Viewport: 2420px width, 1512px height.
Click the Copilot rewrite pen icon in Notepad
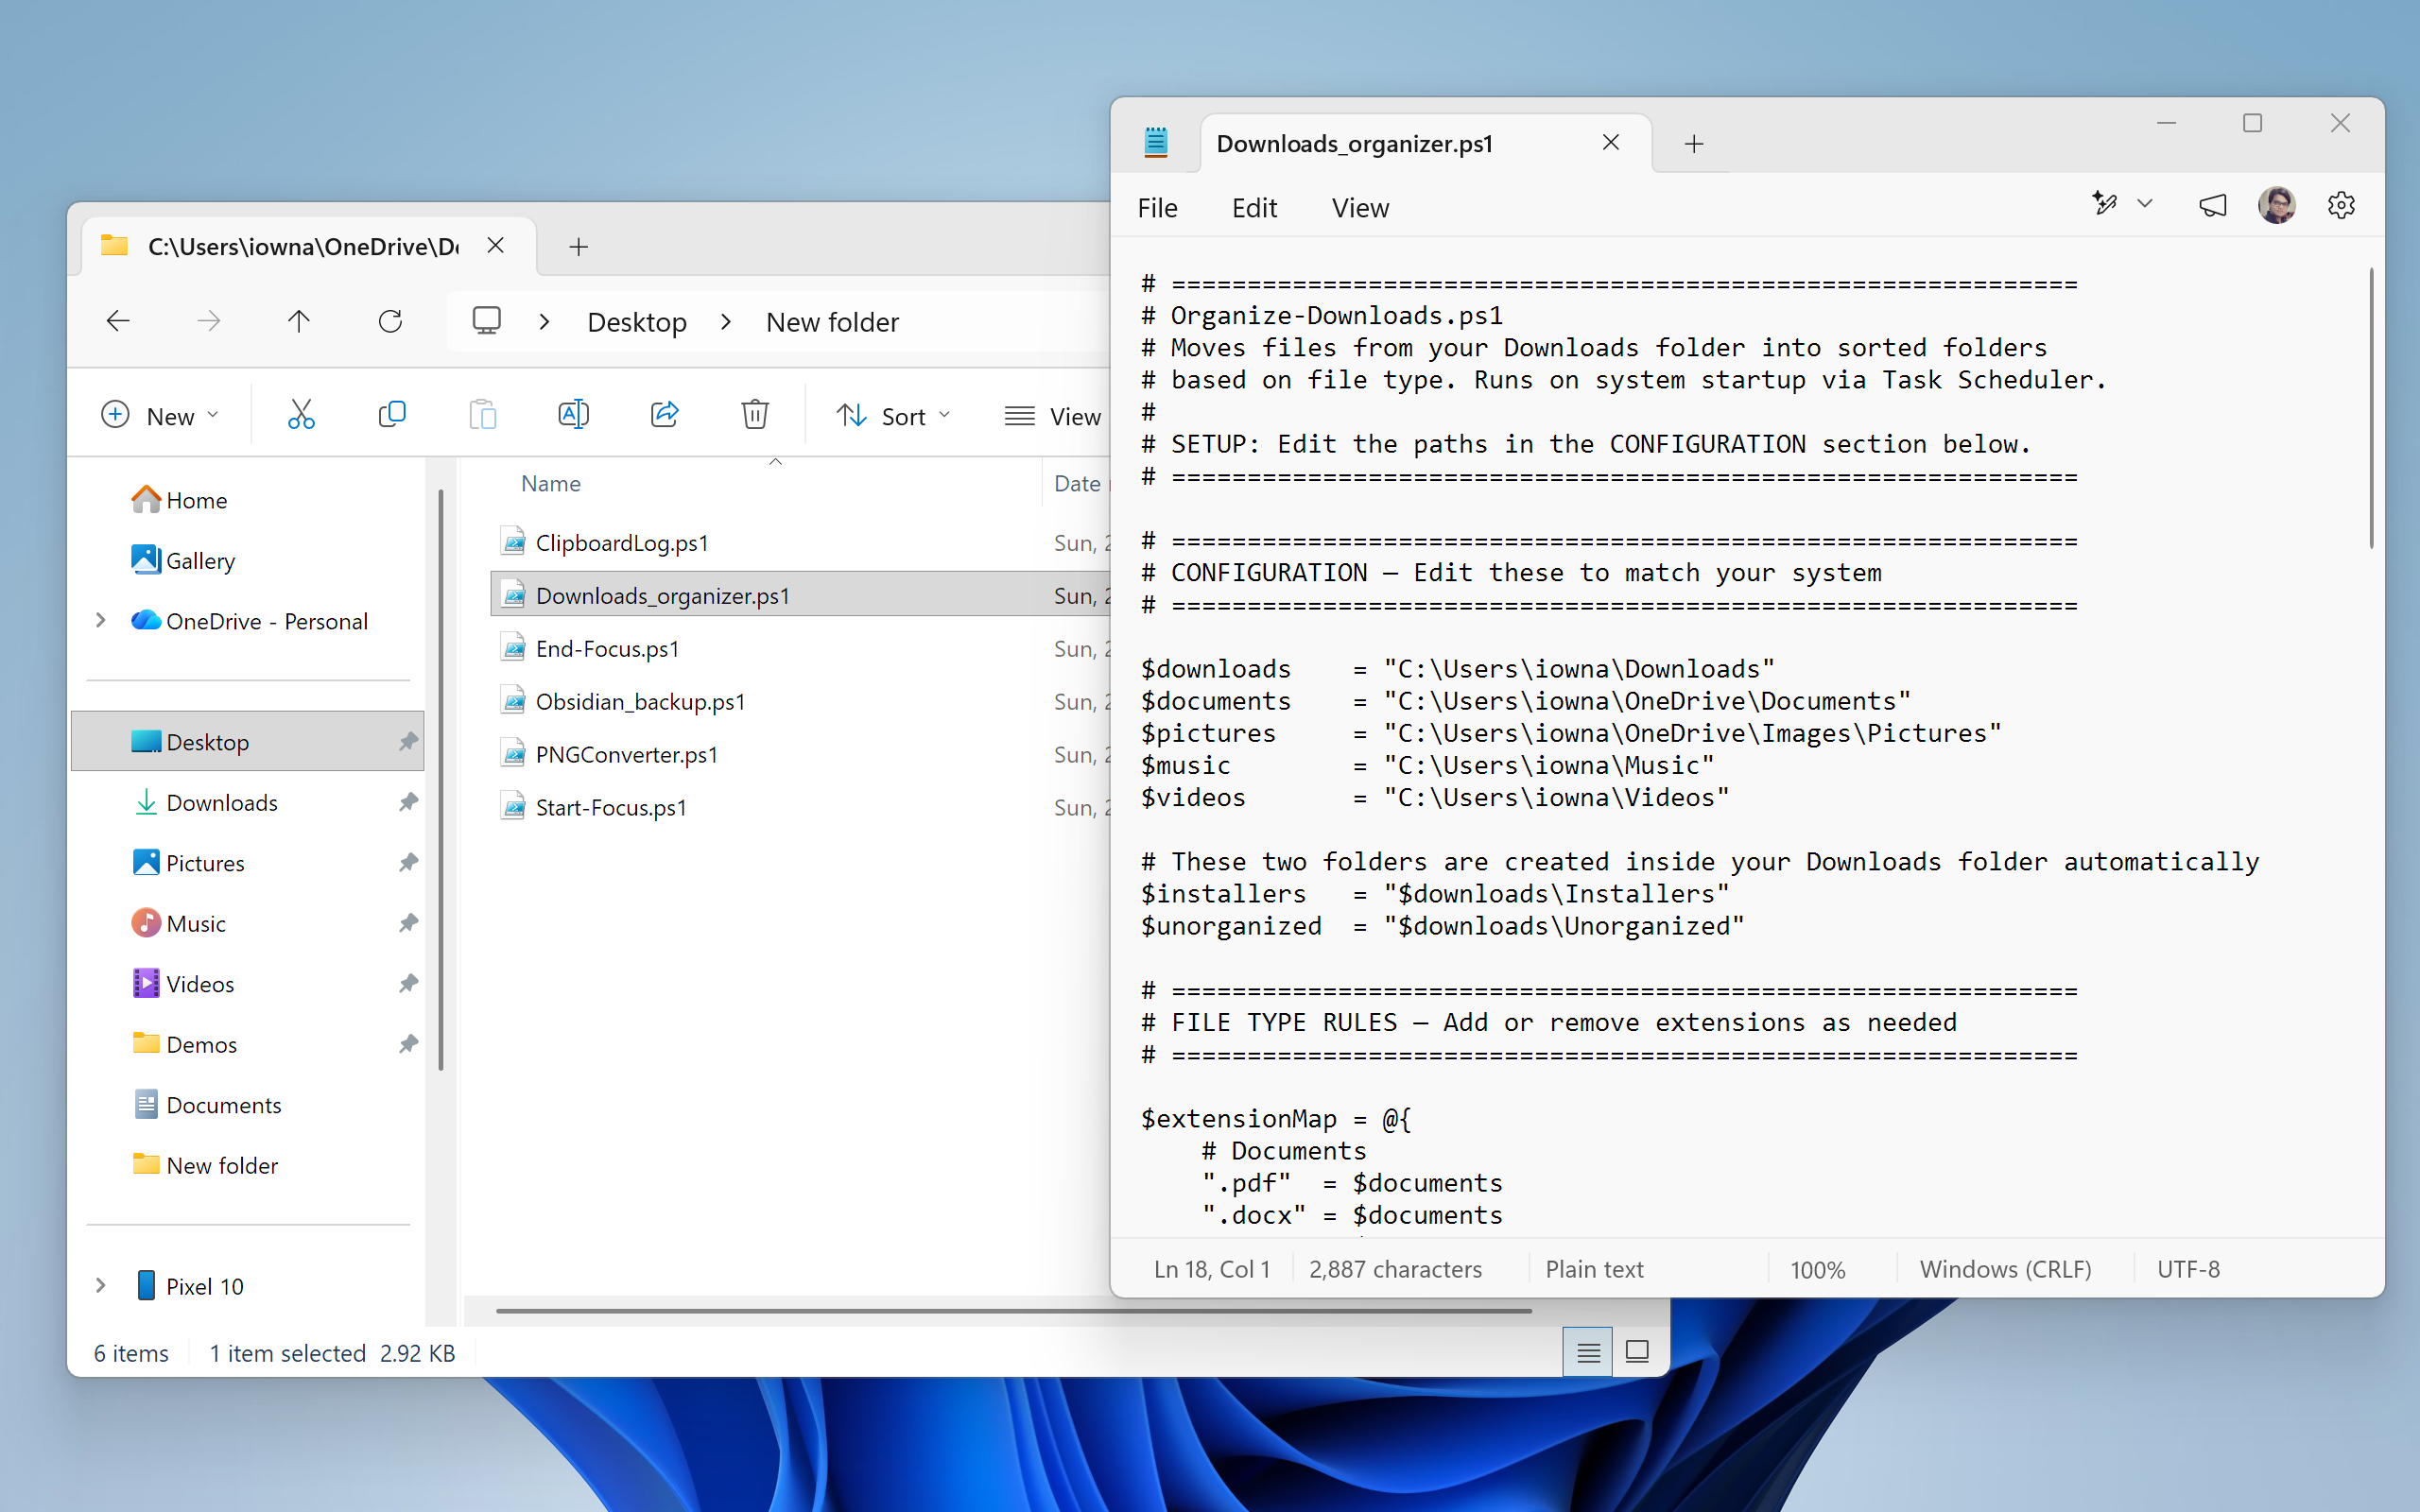(2105, 204)
